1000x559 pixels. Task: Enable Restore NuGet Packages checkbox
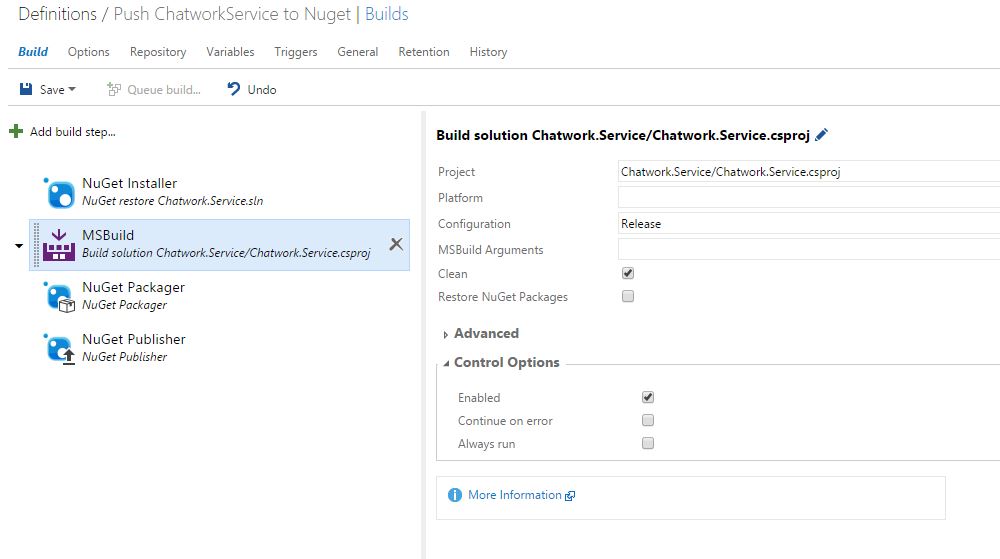coord(628,296)
